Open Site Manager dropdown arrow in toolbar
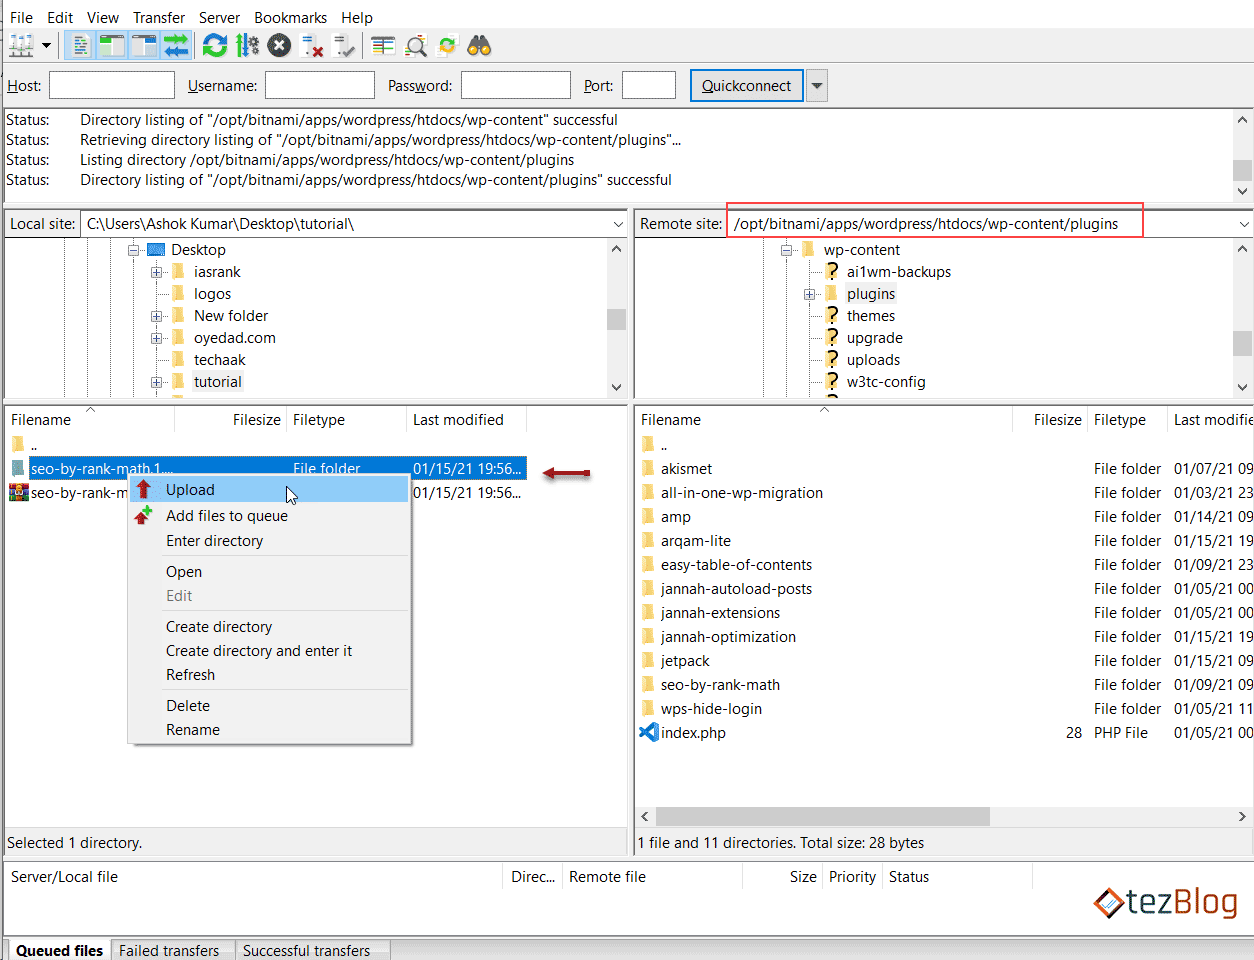This screenshot has height=960, width=1254. 46,45
